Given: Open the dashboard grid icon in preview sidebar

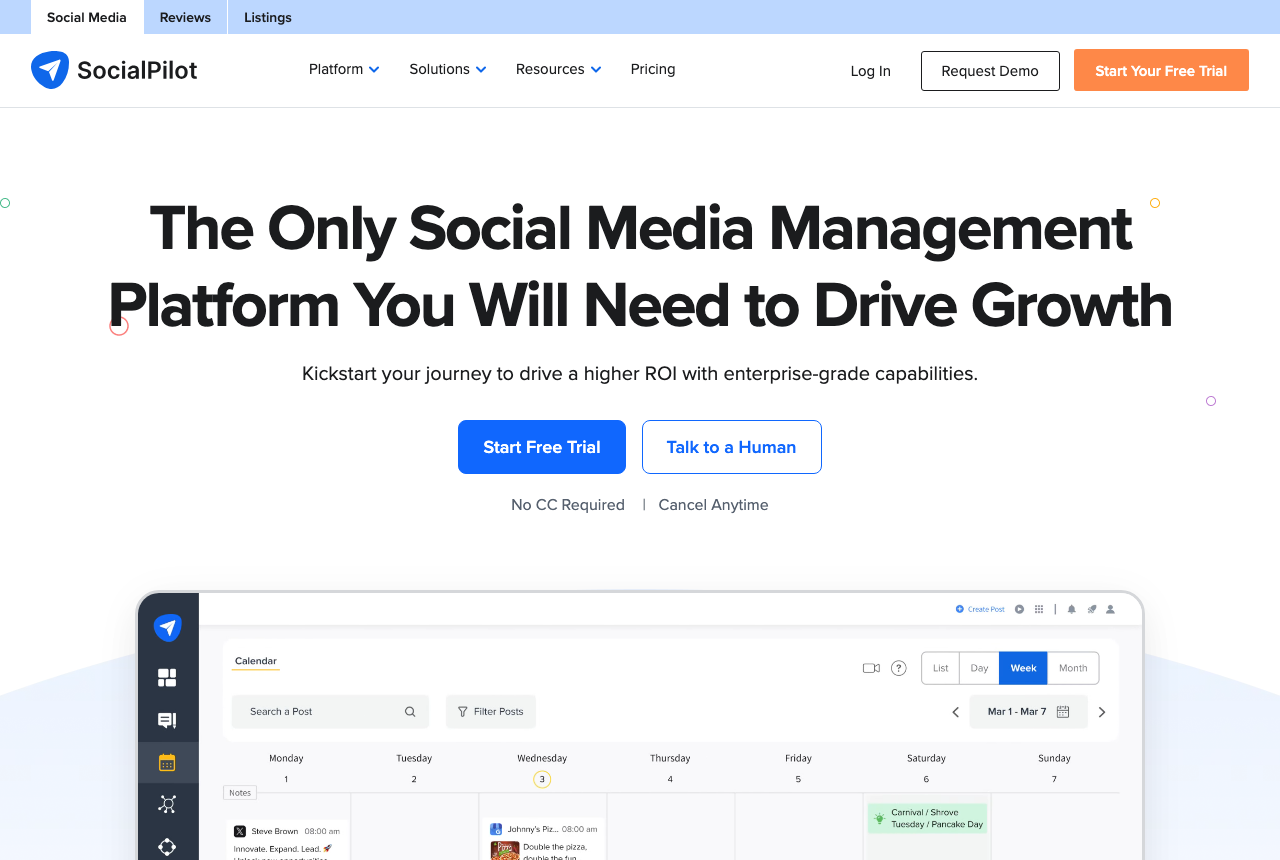Looking at the screenshot, I should coord(167,678).
